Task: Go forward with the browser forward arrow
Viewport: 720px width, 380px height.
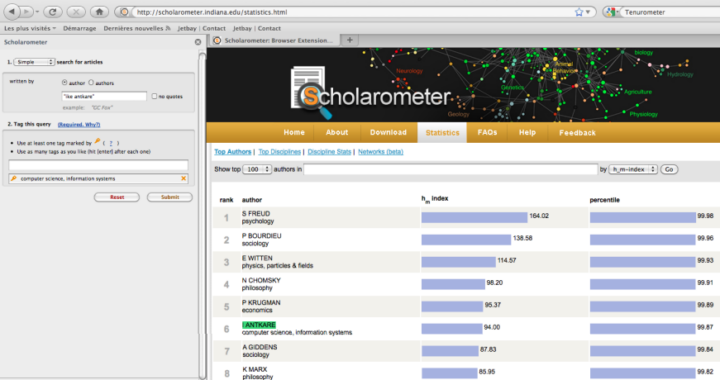Action: pos(27,11)
